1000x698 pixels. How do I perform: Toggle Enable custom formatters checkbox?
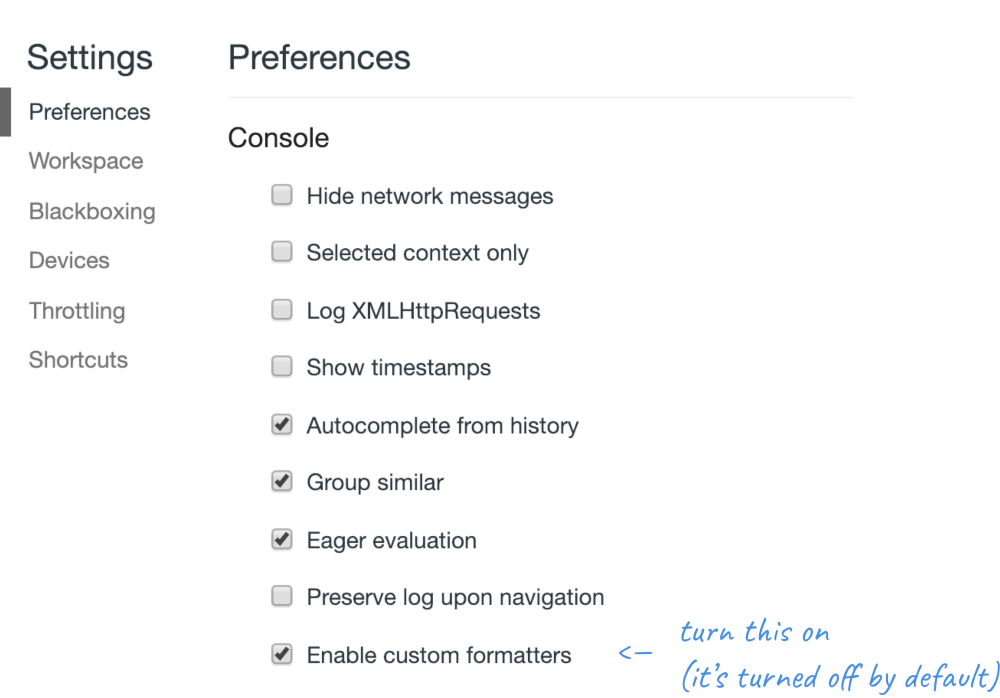(282, 655)
